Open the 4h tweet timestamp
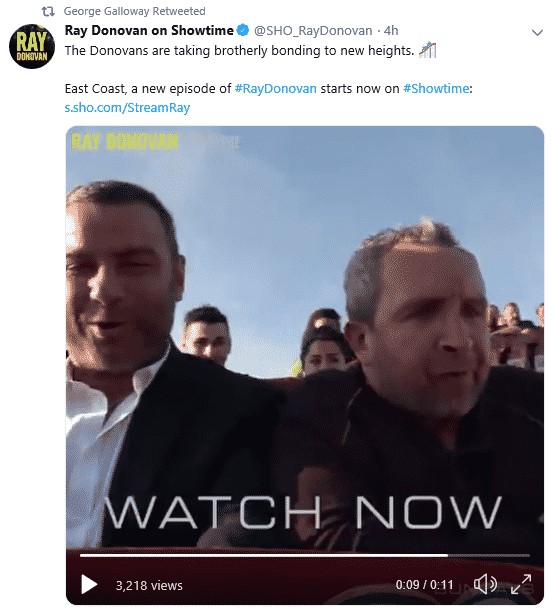This screenshot has height=614, width=555. 391,31
